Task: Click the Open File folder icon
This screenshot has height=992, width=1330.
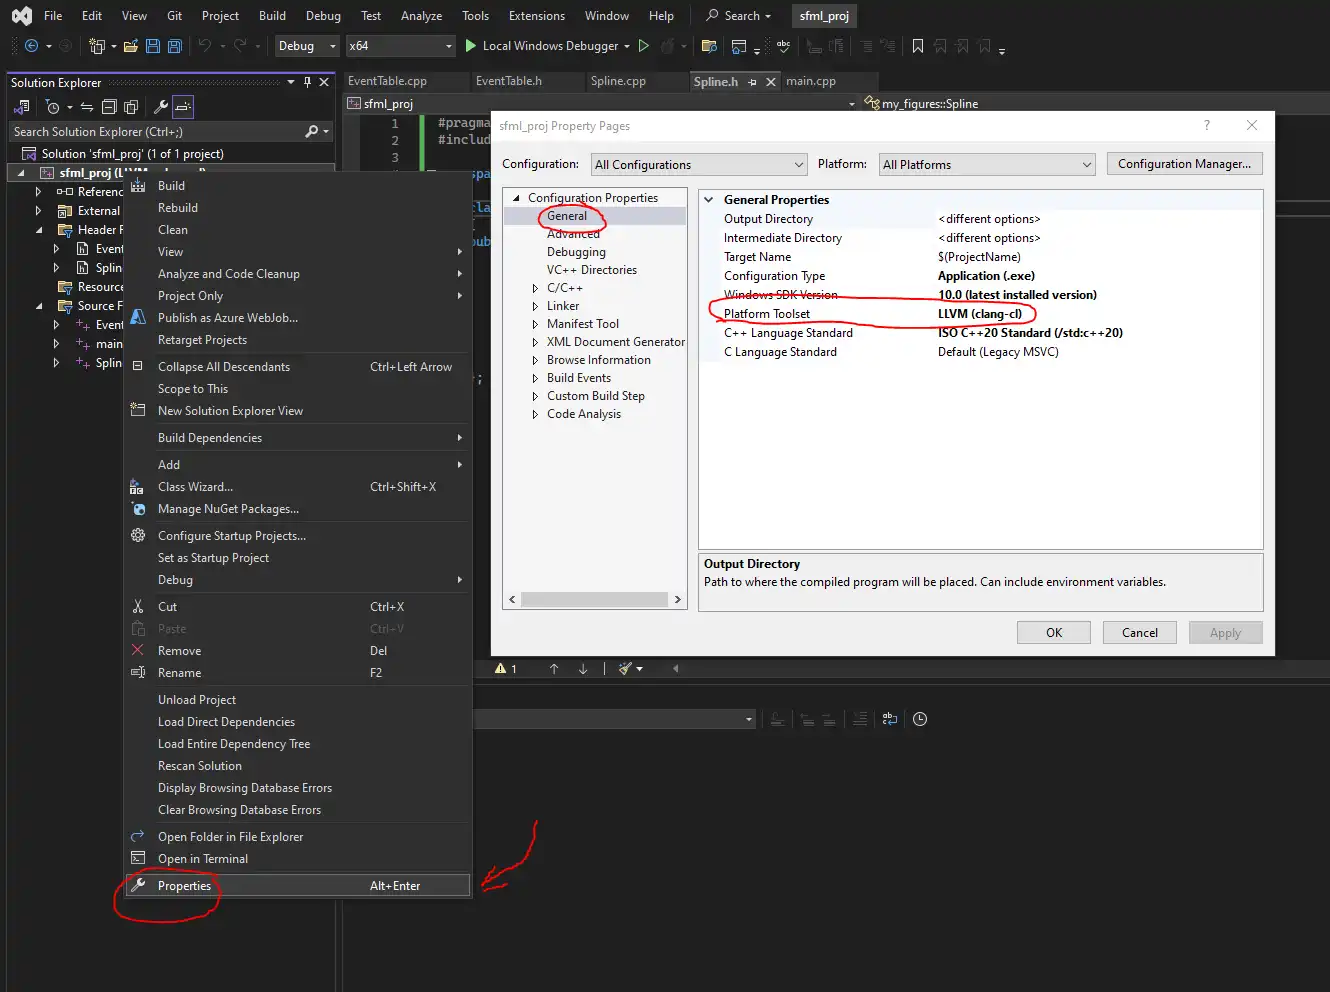Action: tap(130, 46)
